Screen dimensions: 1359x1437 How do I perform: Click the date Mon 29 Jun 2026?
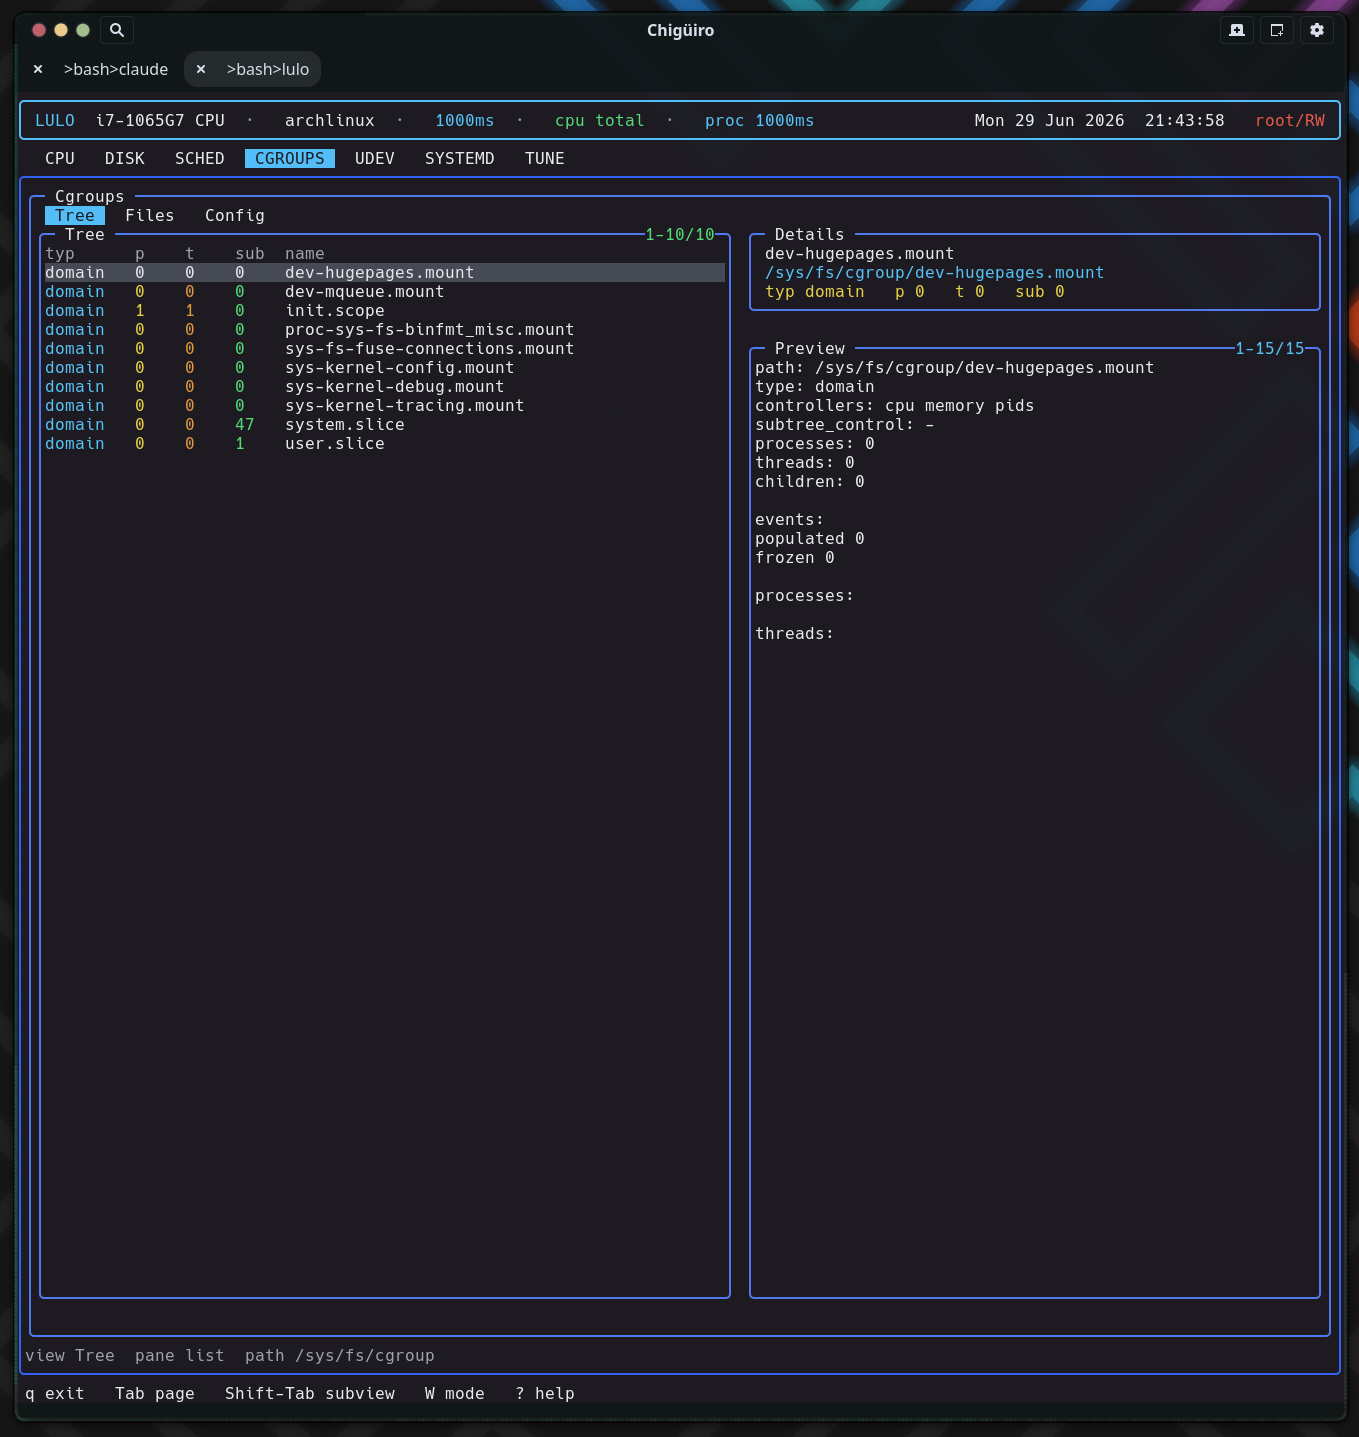point(1050,120)
